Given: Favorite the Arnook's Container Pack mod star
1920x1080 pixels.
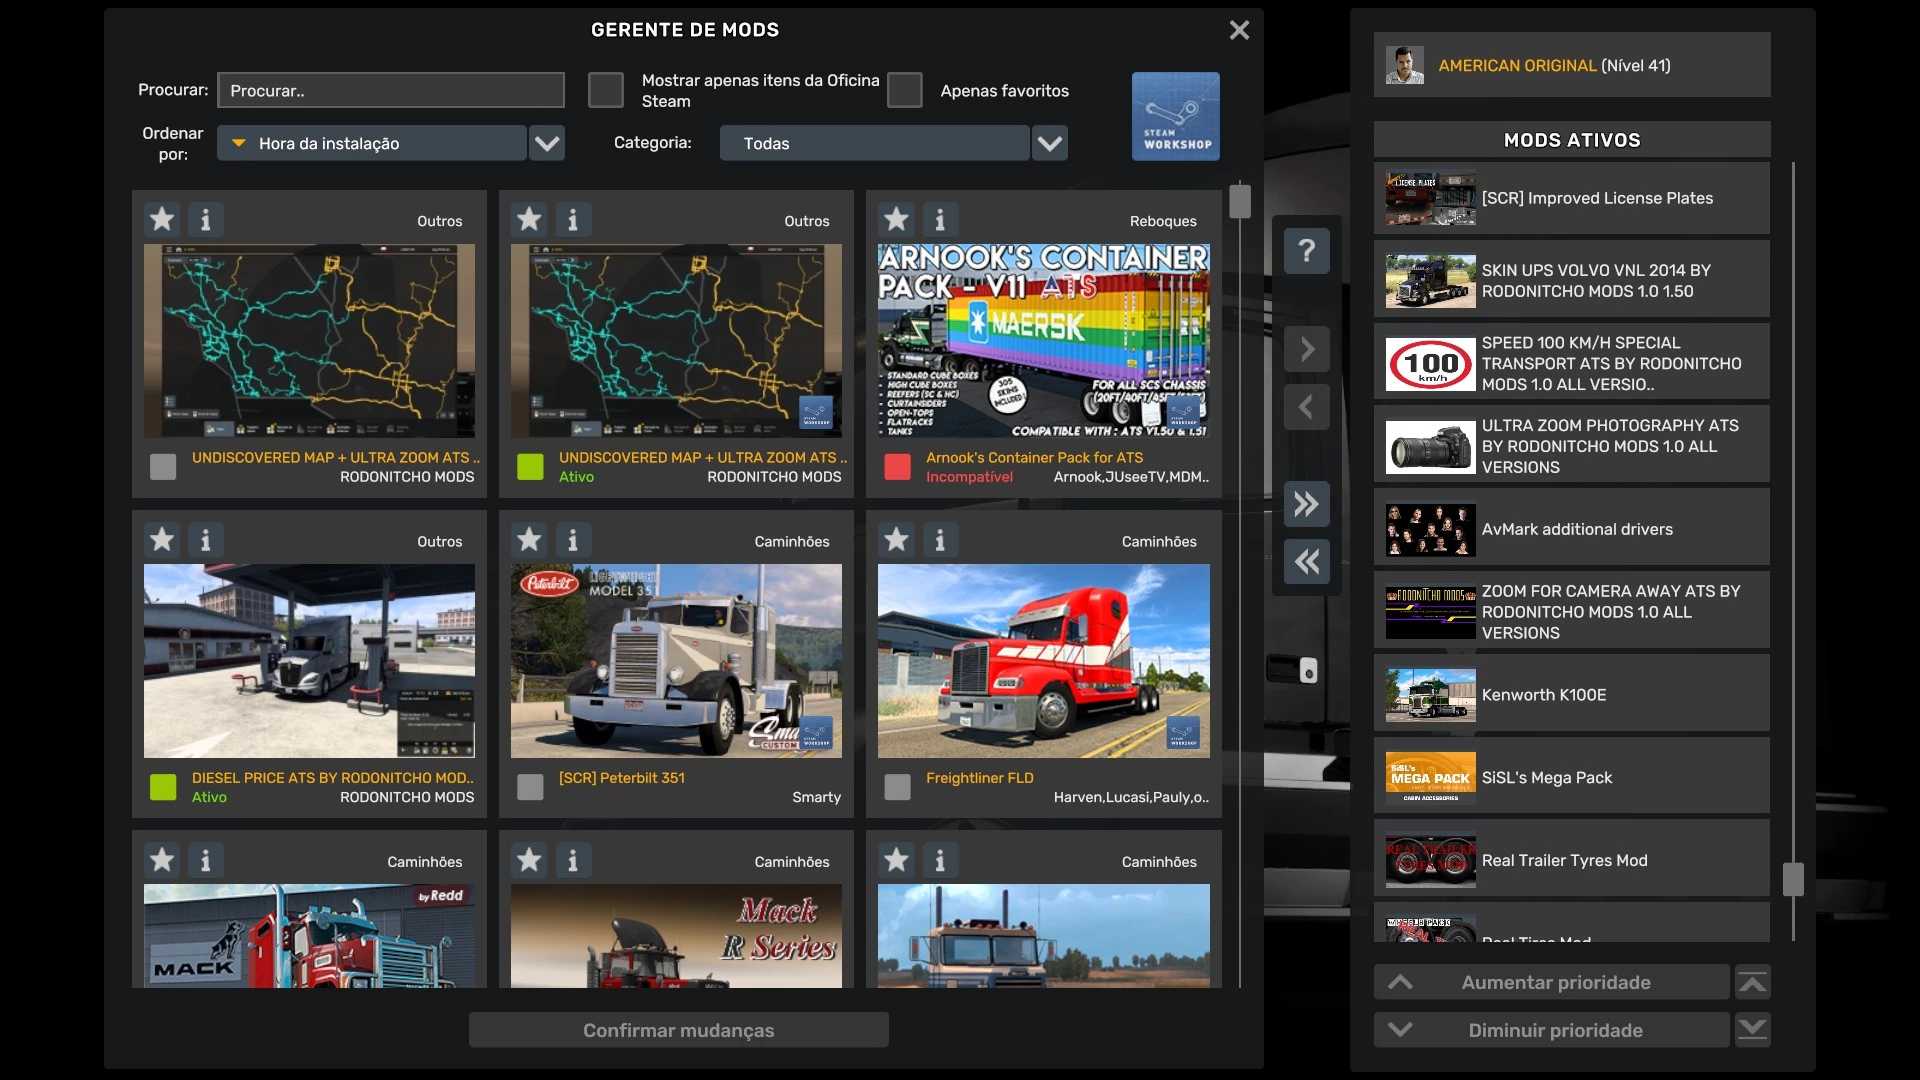Looking at the screenshot, I should click(896, 219).
